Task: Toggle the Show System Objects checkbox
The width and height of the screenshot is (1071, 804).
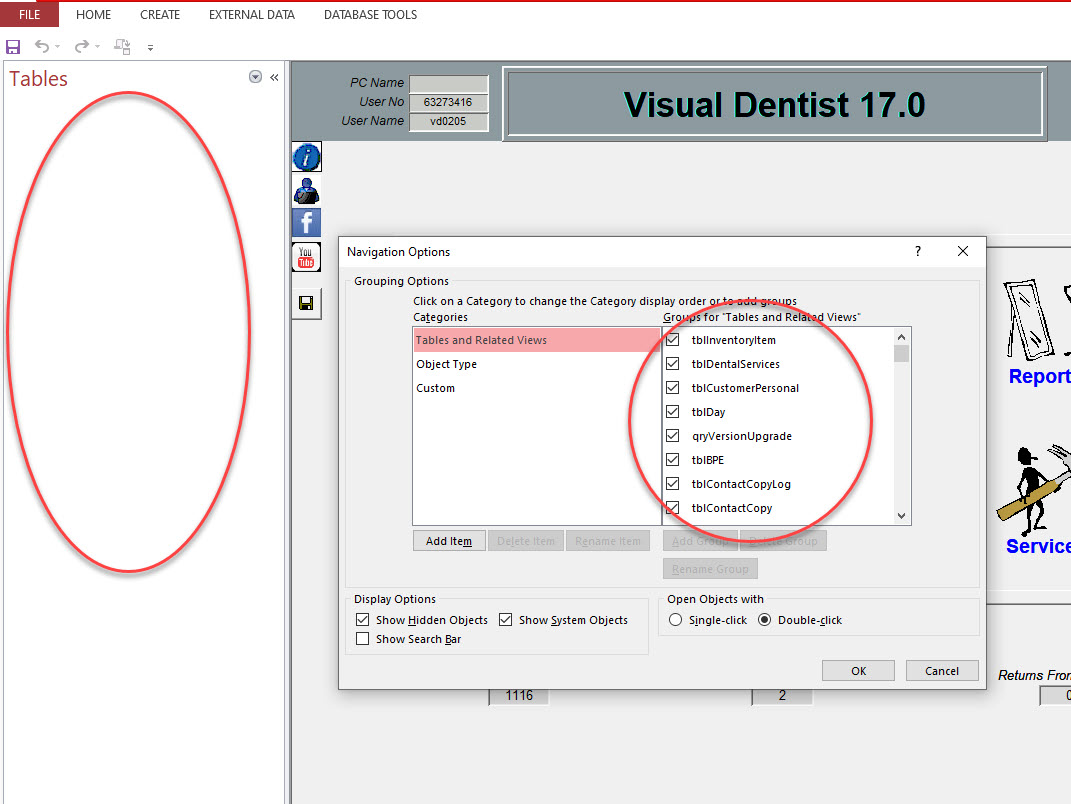Action: coord(505,620)
